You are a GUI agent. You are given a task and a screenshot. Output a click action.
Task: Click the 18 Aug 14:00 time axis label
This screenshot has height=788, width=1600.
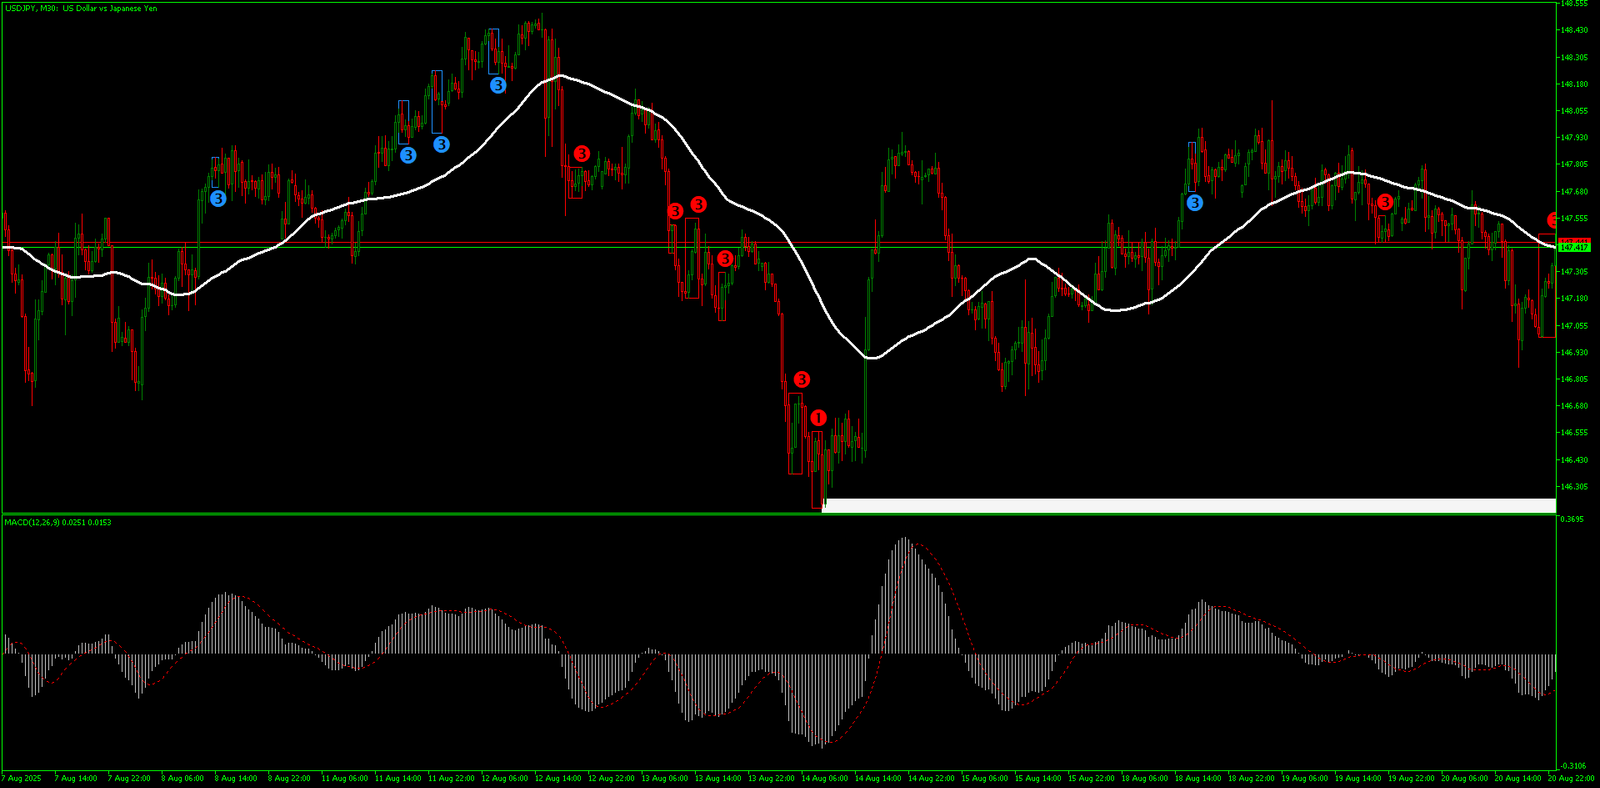click(1197, 778)
